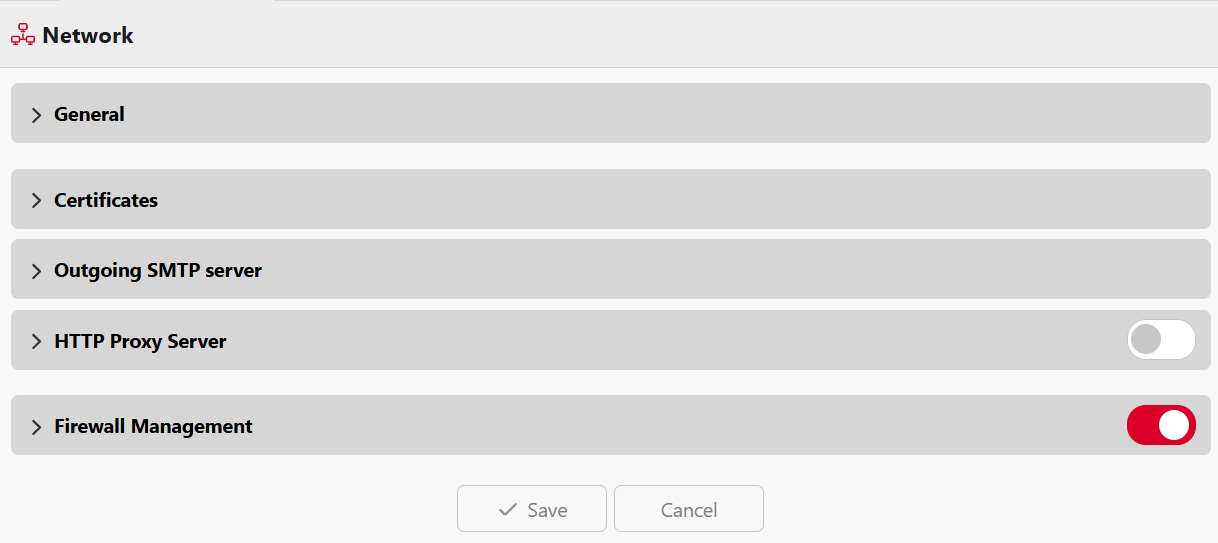Click the Firewall Management label text

pos(153,426)
